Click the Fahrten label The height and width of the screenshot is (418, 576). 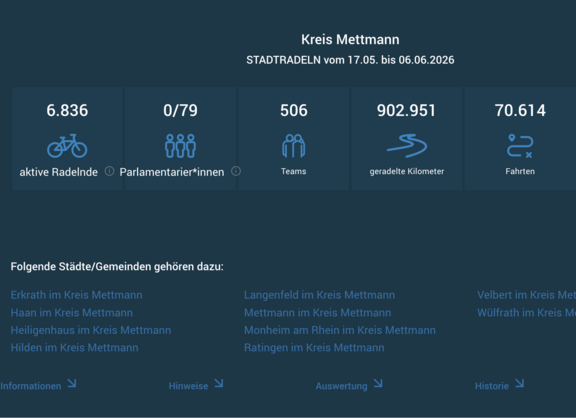pyautogui.click(x=520, y=172)
